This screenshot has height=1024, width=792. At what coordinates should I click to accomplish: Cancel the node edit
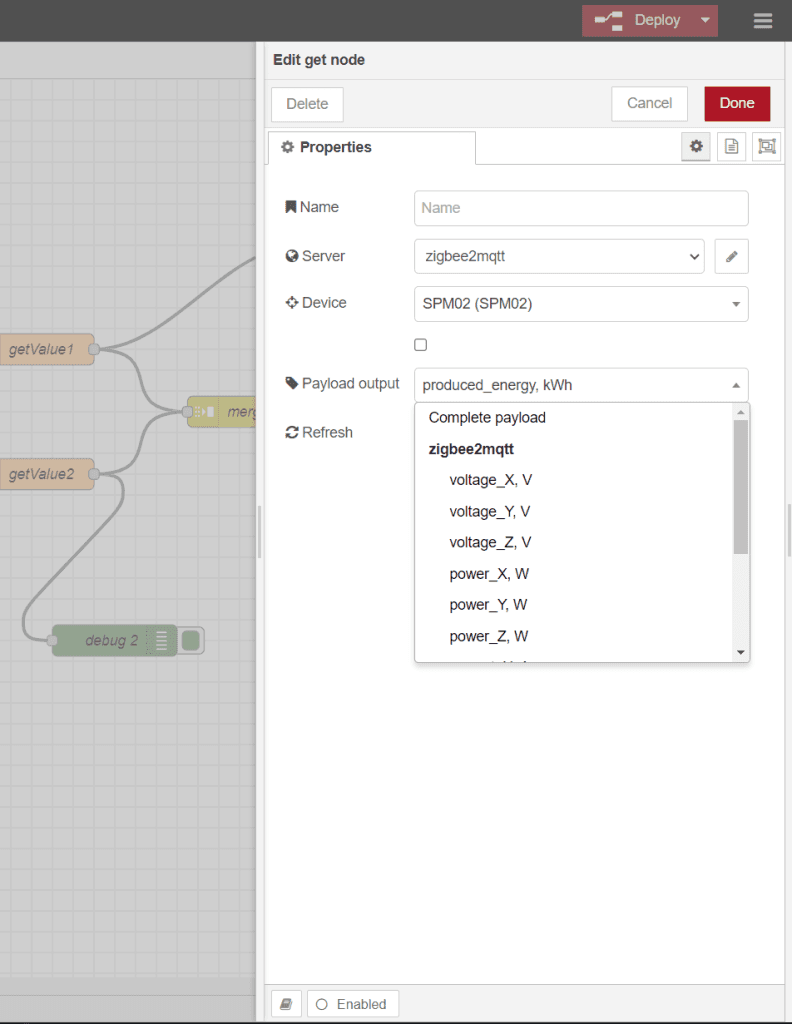click(649, 103)
